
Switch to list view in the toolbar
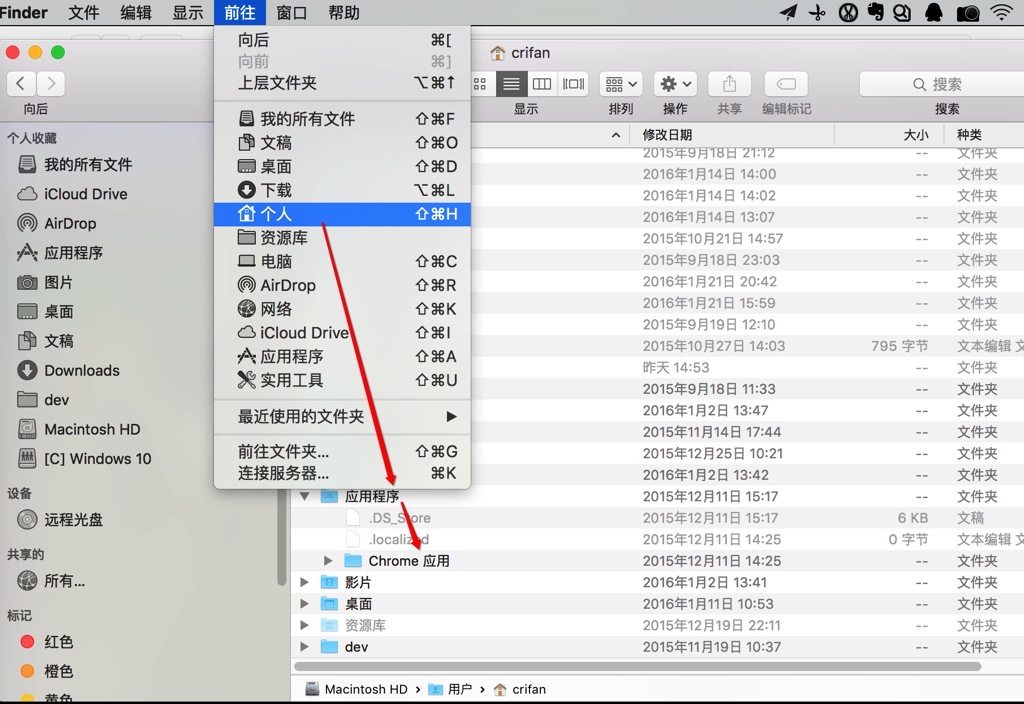pyautogui.click(x=510, y=84)
